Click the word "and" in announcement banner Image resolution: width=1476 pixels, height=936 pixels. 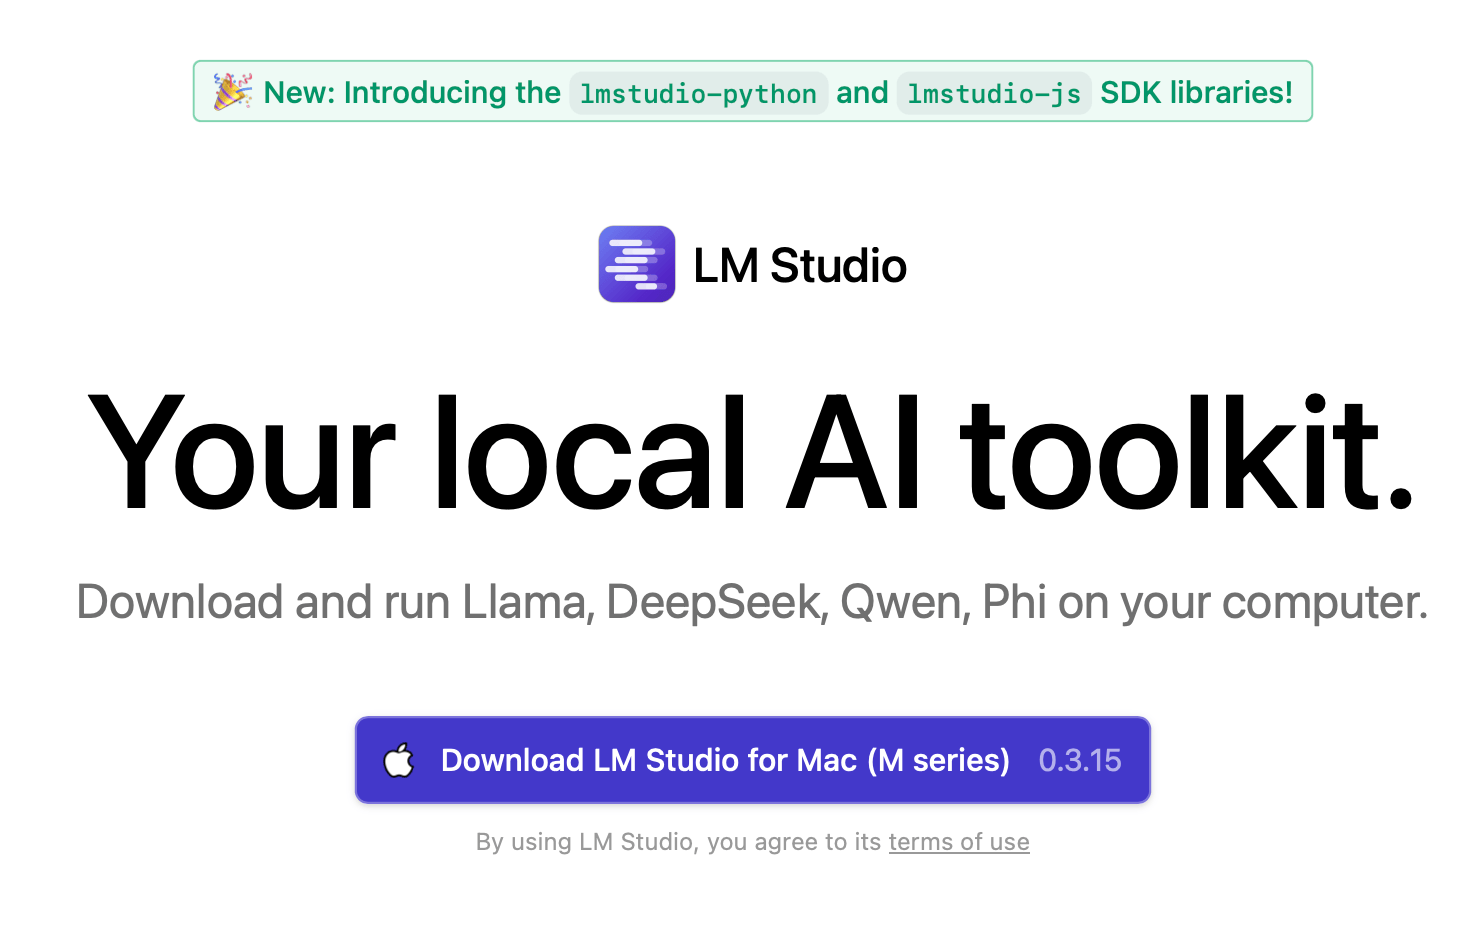click(862, 93)
